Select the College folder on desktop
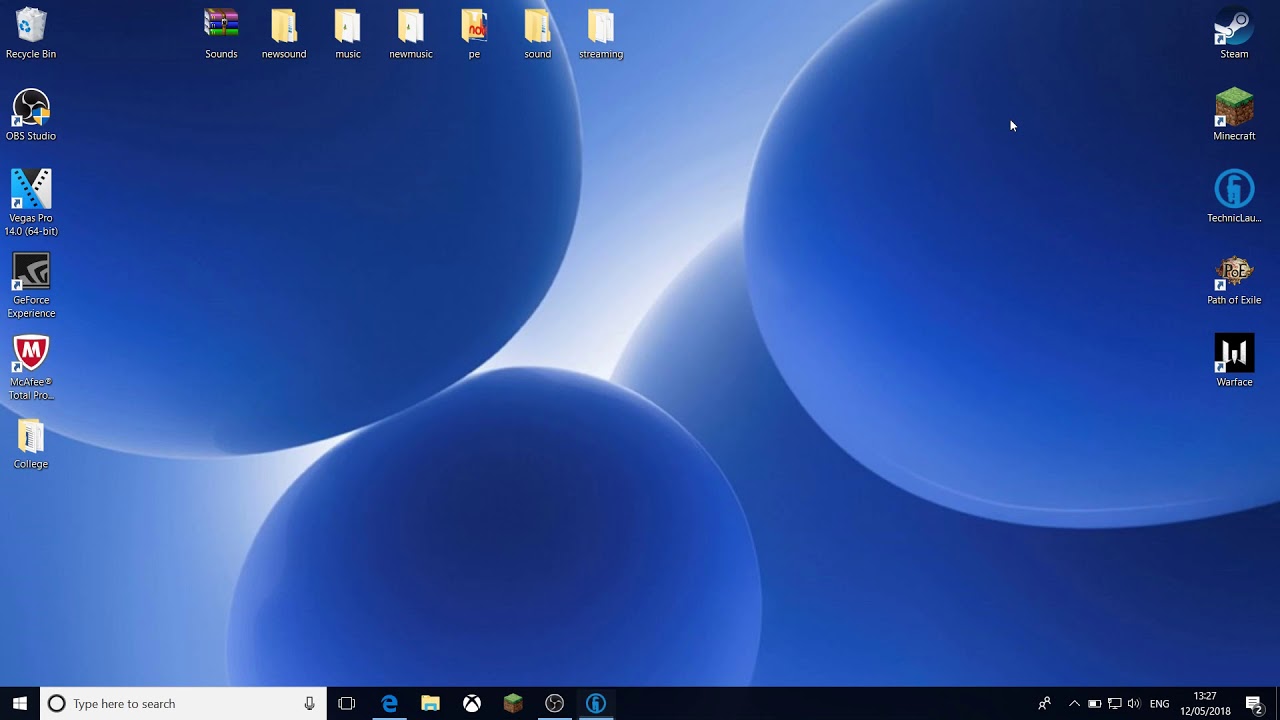Viewport: 1280px width, 720px height. coord(31,444)
